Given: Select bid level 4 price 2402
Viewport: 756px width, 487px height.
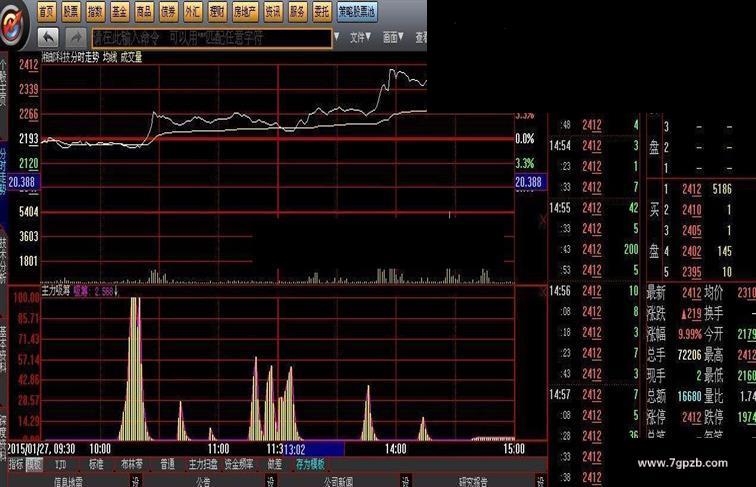Looking at the screenshot, I should [691, 251].
